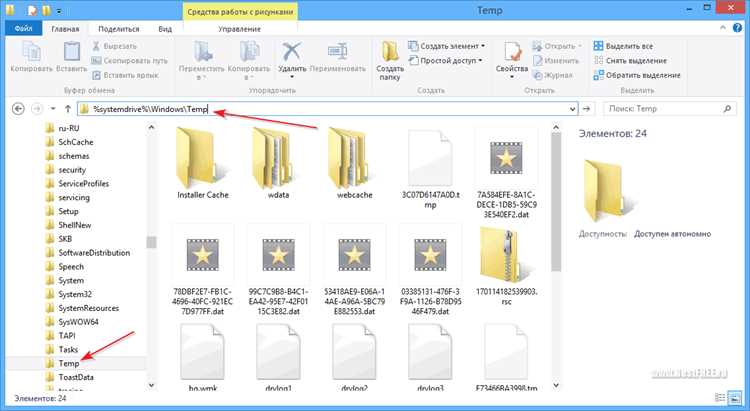Switch to large icons view in status bar

click(x=734, y=398)
